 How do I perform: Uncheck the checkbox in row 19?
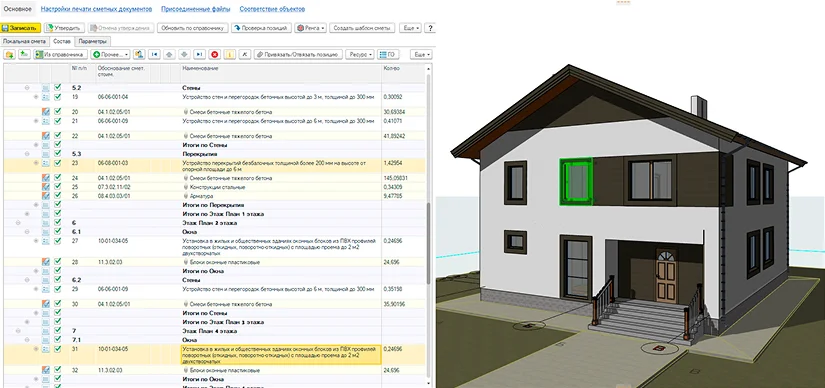[58, 97]
